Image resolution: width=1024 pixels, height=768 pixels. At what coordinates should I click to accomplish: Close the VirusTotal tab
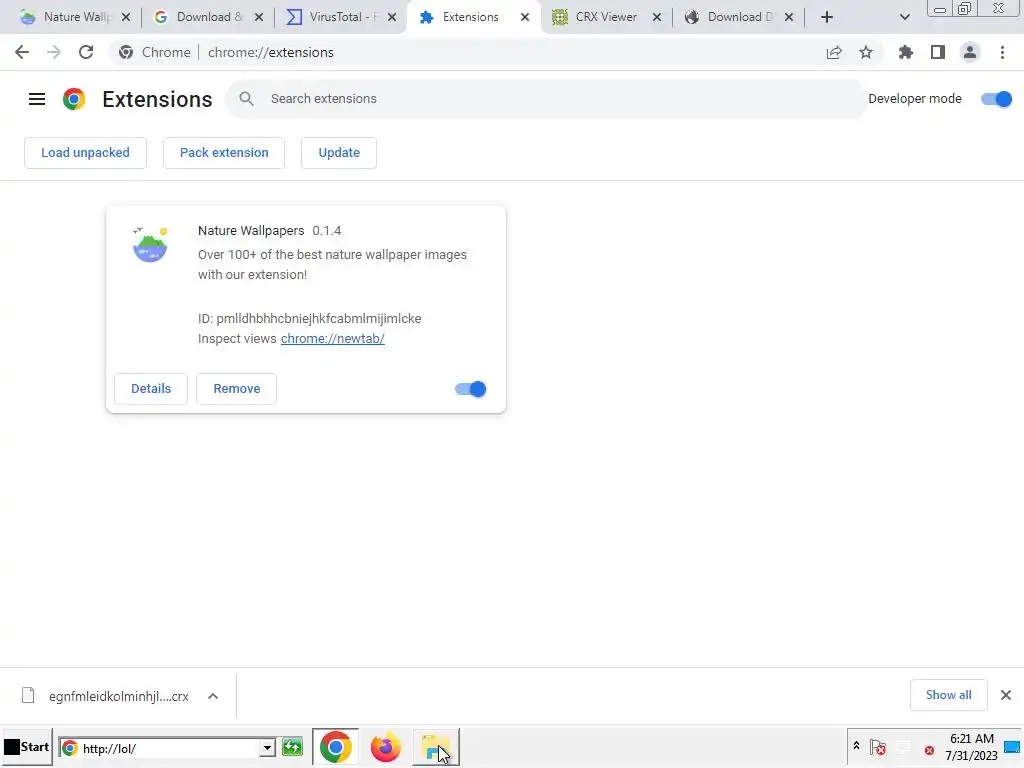[392, 17]
